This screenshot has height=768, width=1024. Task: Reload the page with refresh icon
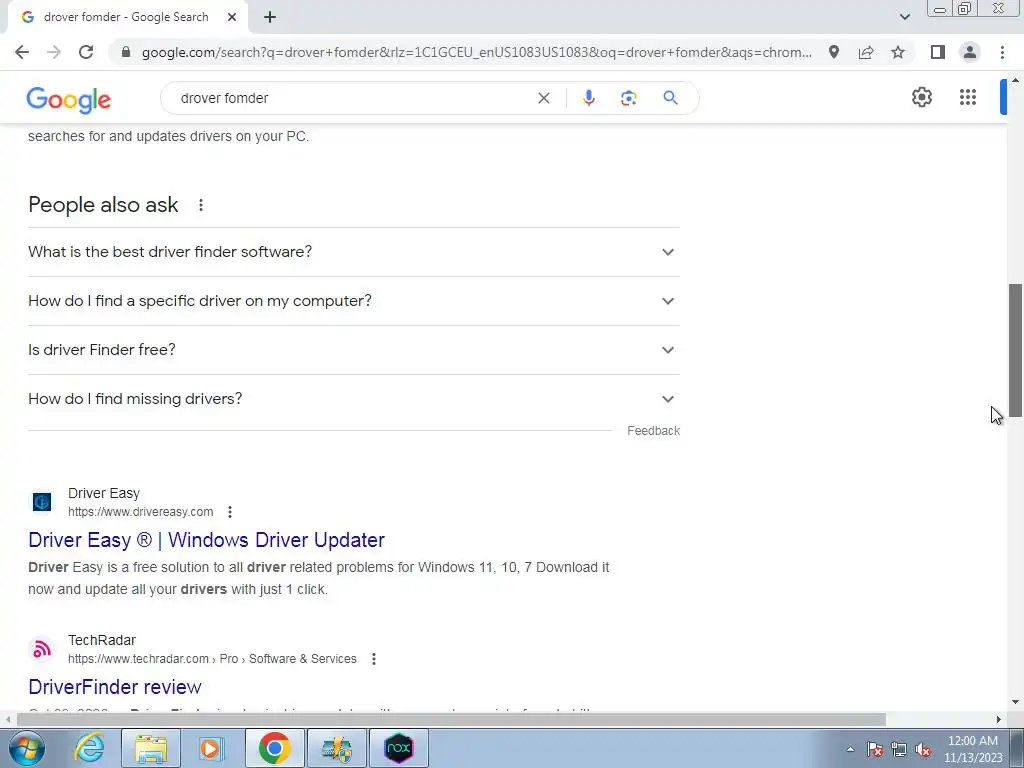pos(86,52)
